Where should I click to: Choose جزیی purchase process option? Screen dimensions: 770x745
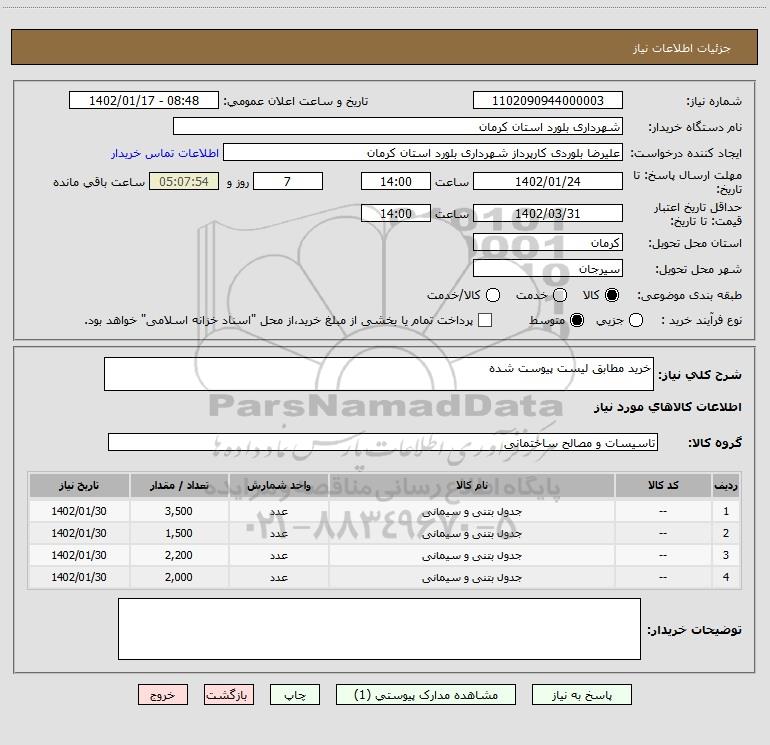636,320
